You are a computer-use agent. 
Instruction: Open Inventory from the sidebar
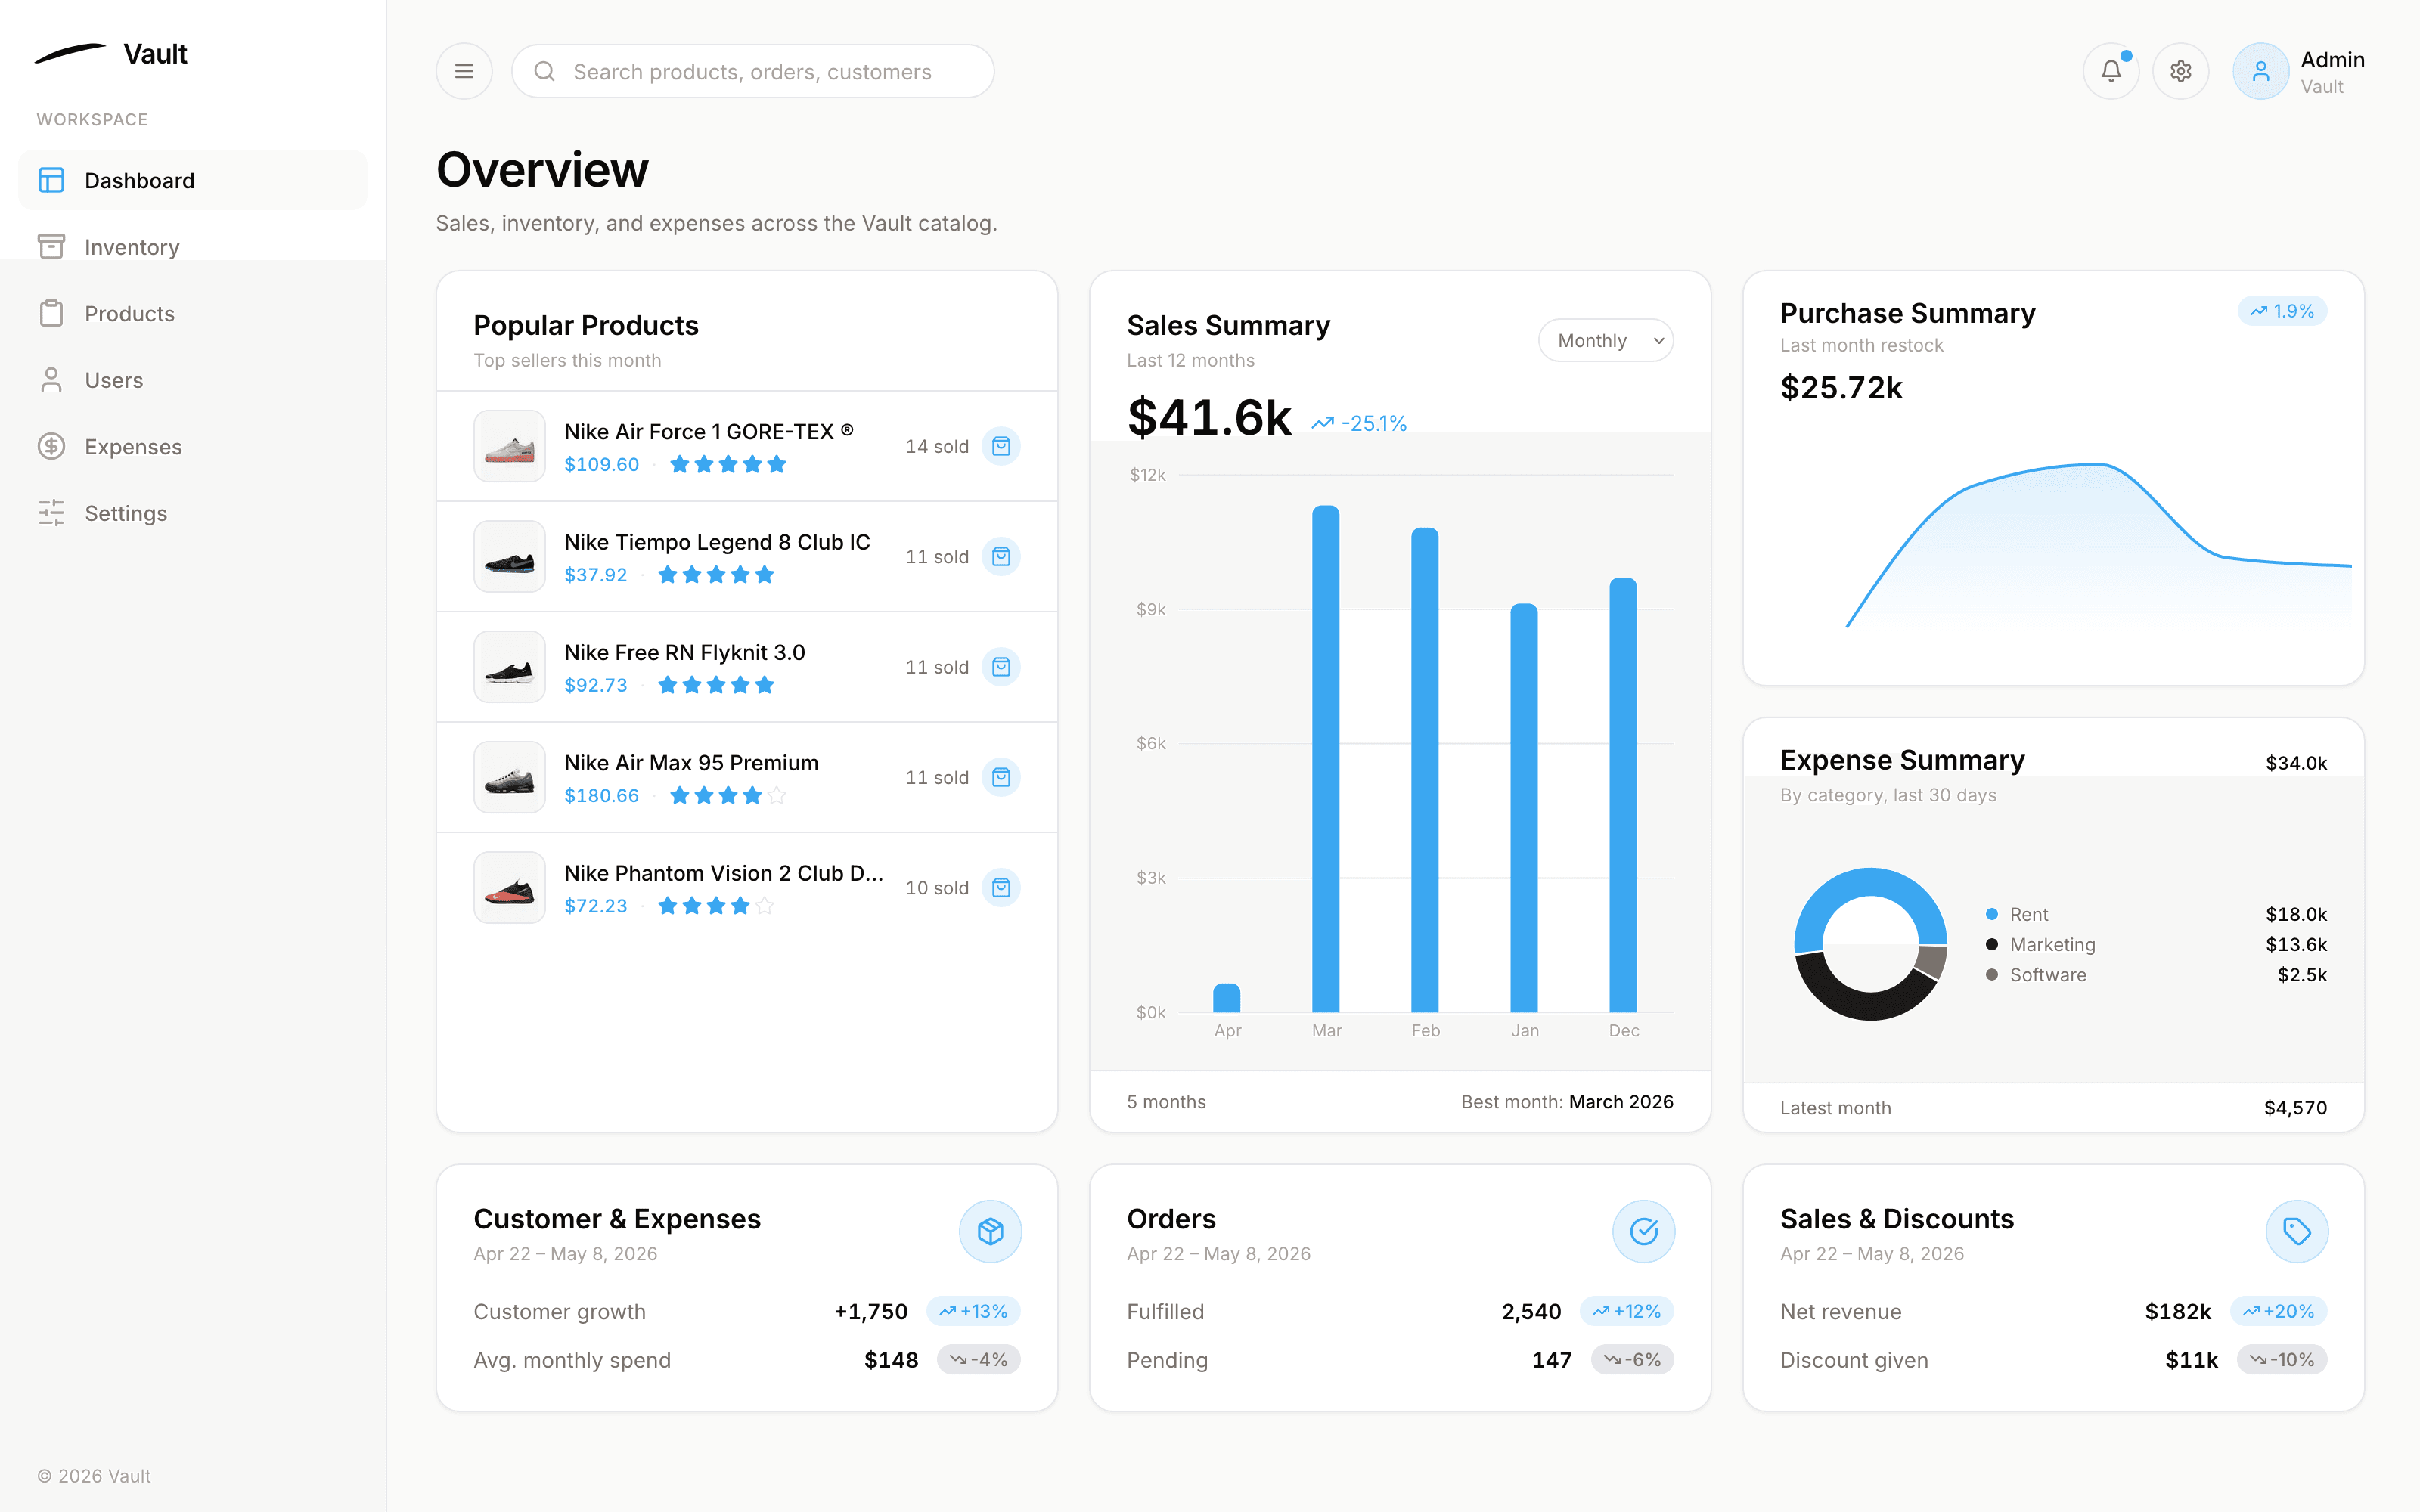[x=193, y=247]
